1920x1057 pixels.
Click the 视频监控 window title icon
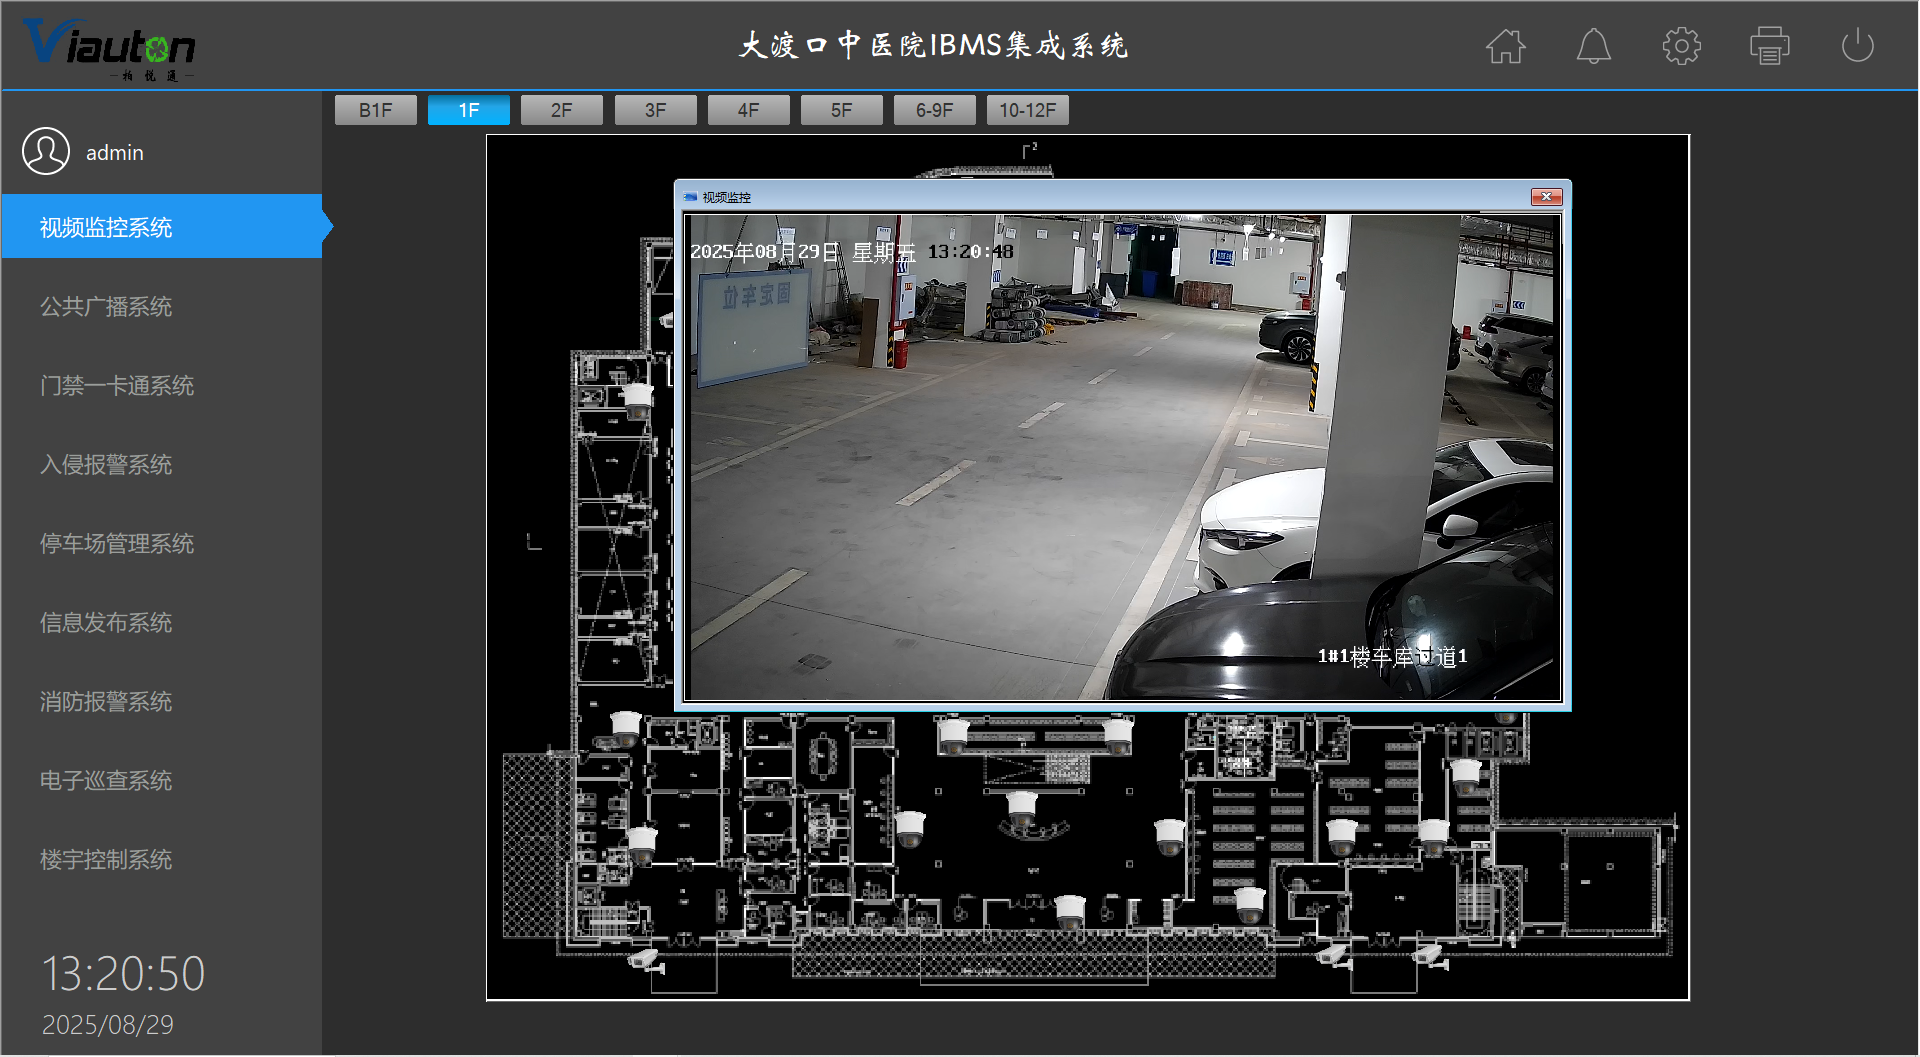pos(690,197)
